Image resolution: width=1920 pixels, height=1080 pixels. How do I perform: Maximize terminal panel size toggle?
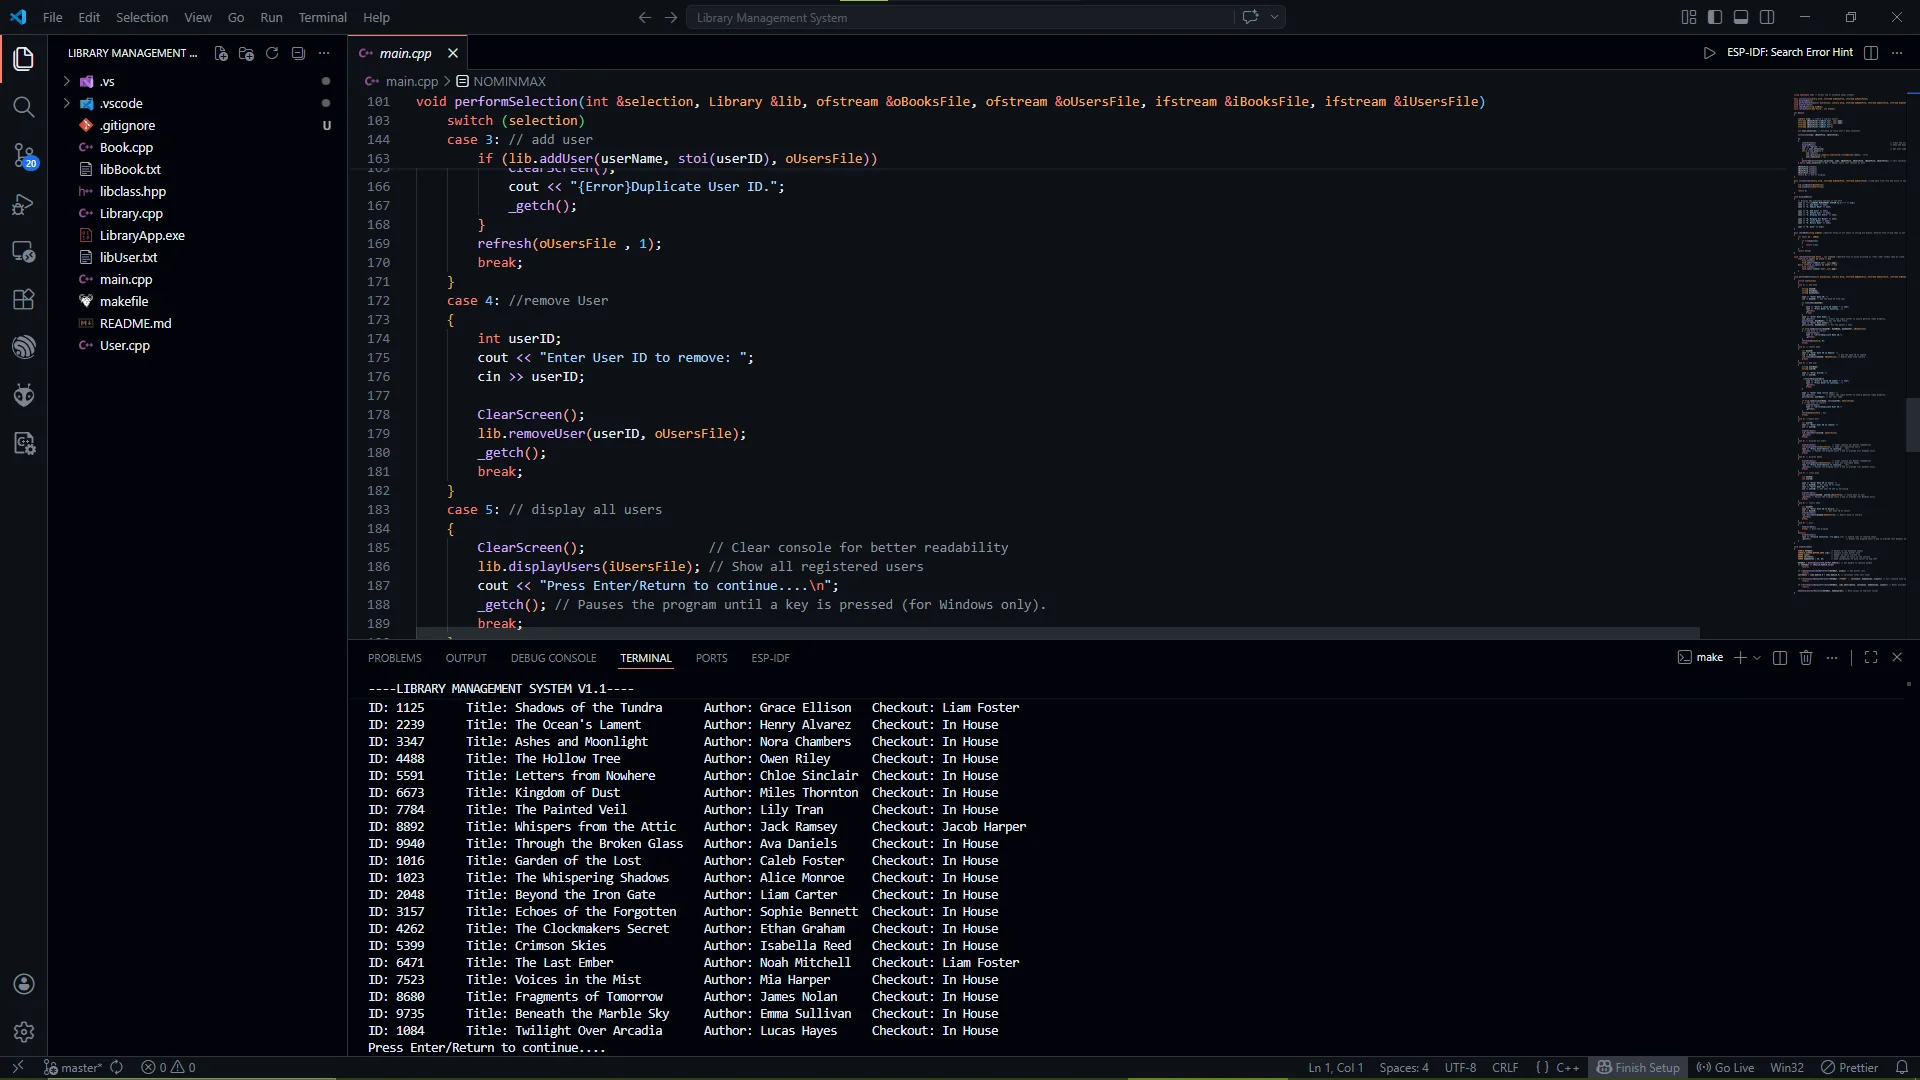point(1871,657)
